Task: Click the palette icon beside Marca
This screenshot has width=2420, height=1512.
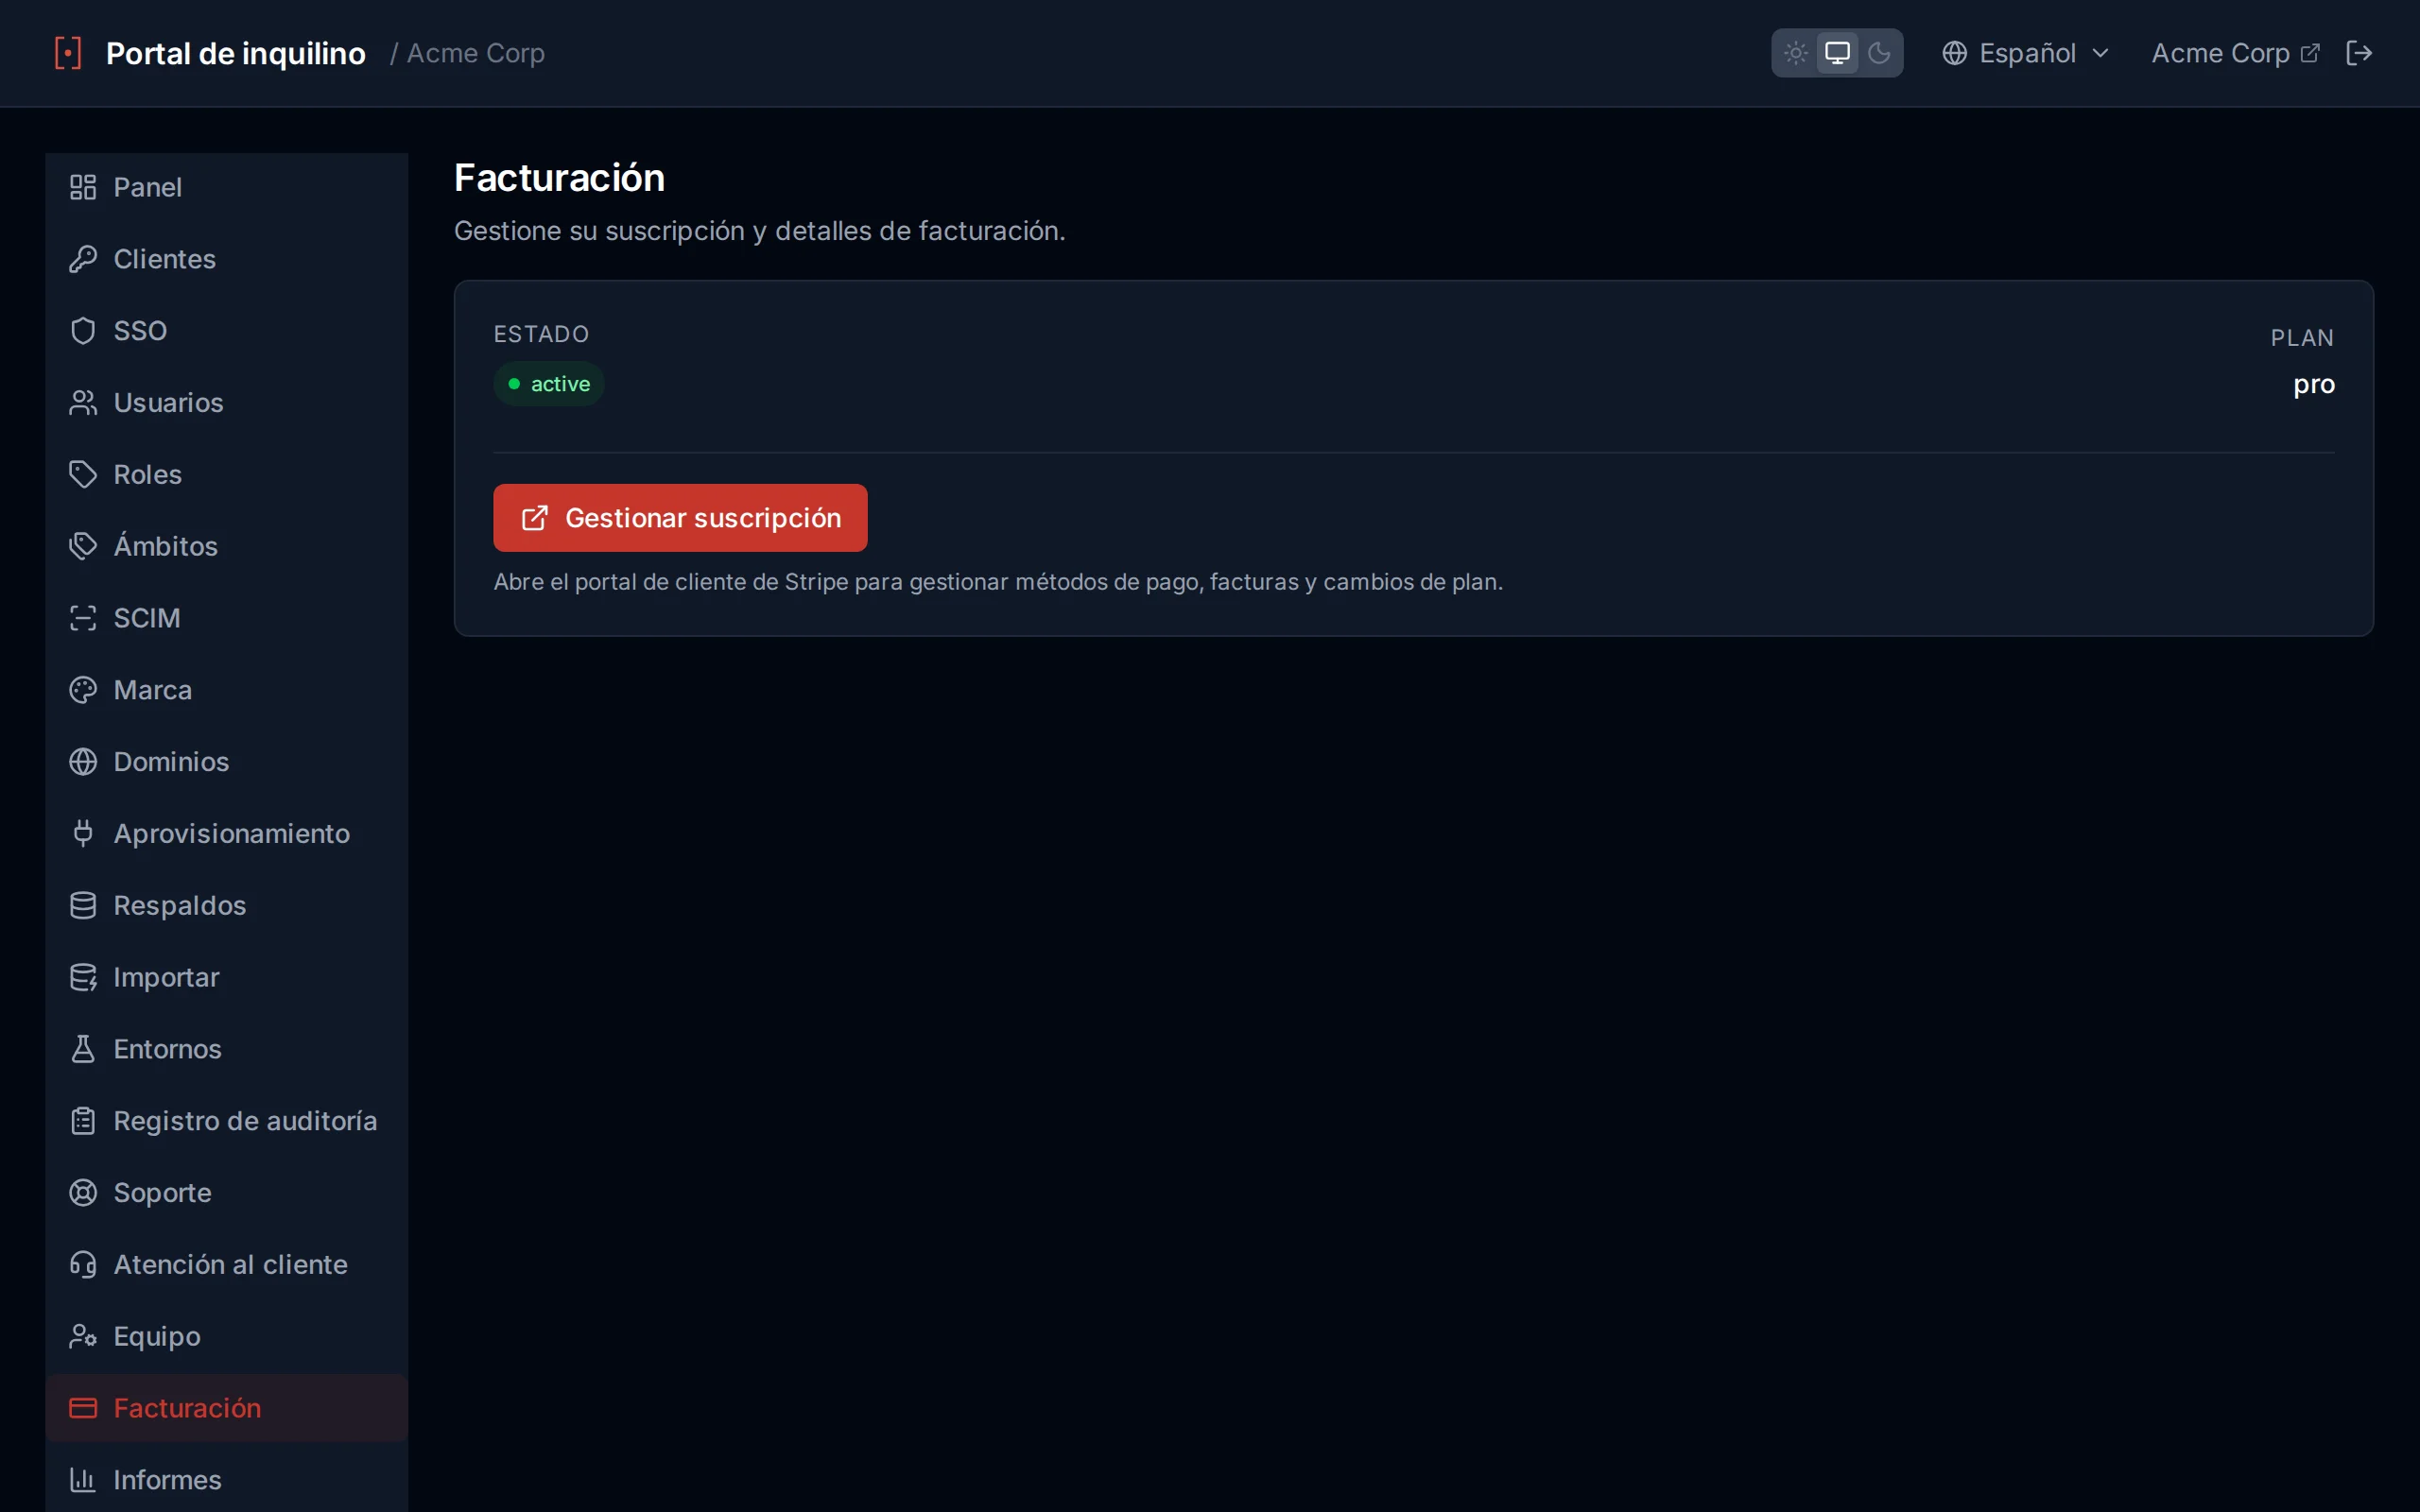Action: click(x=83, y=690)
